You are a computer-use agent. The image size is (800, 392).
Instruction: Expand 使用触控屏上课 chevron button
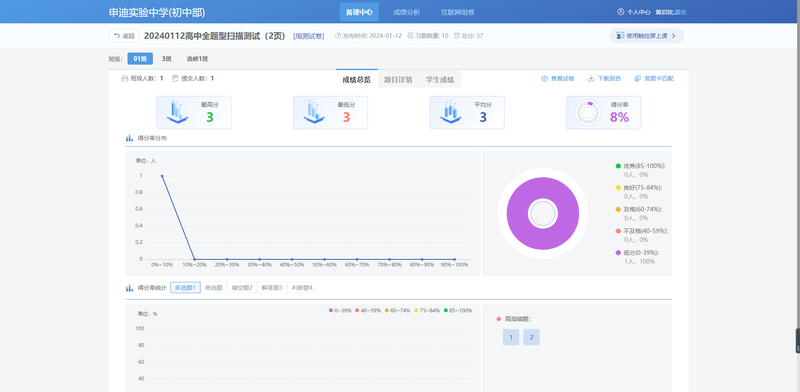(673, 36)
